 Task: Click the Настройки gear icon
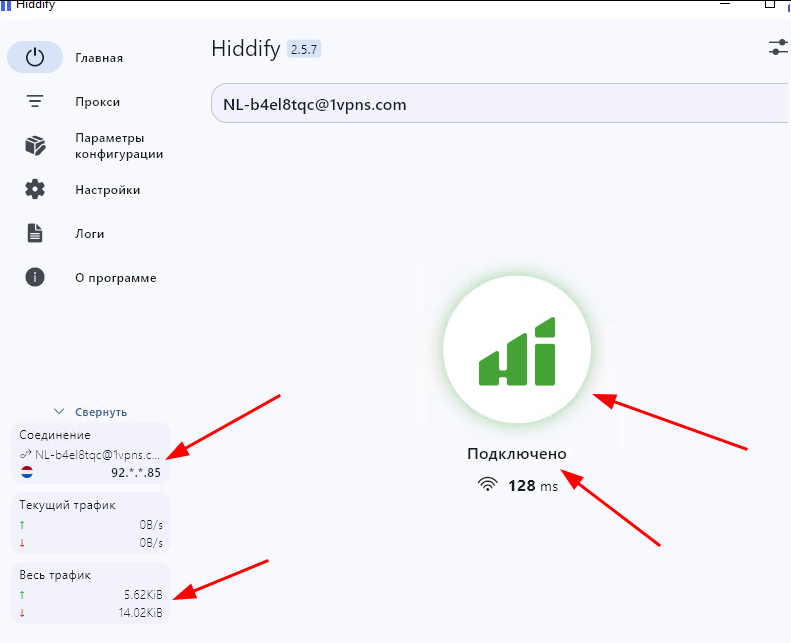click(x=35, y=189)
